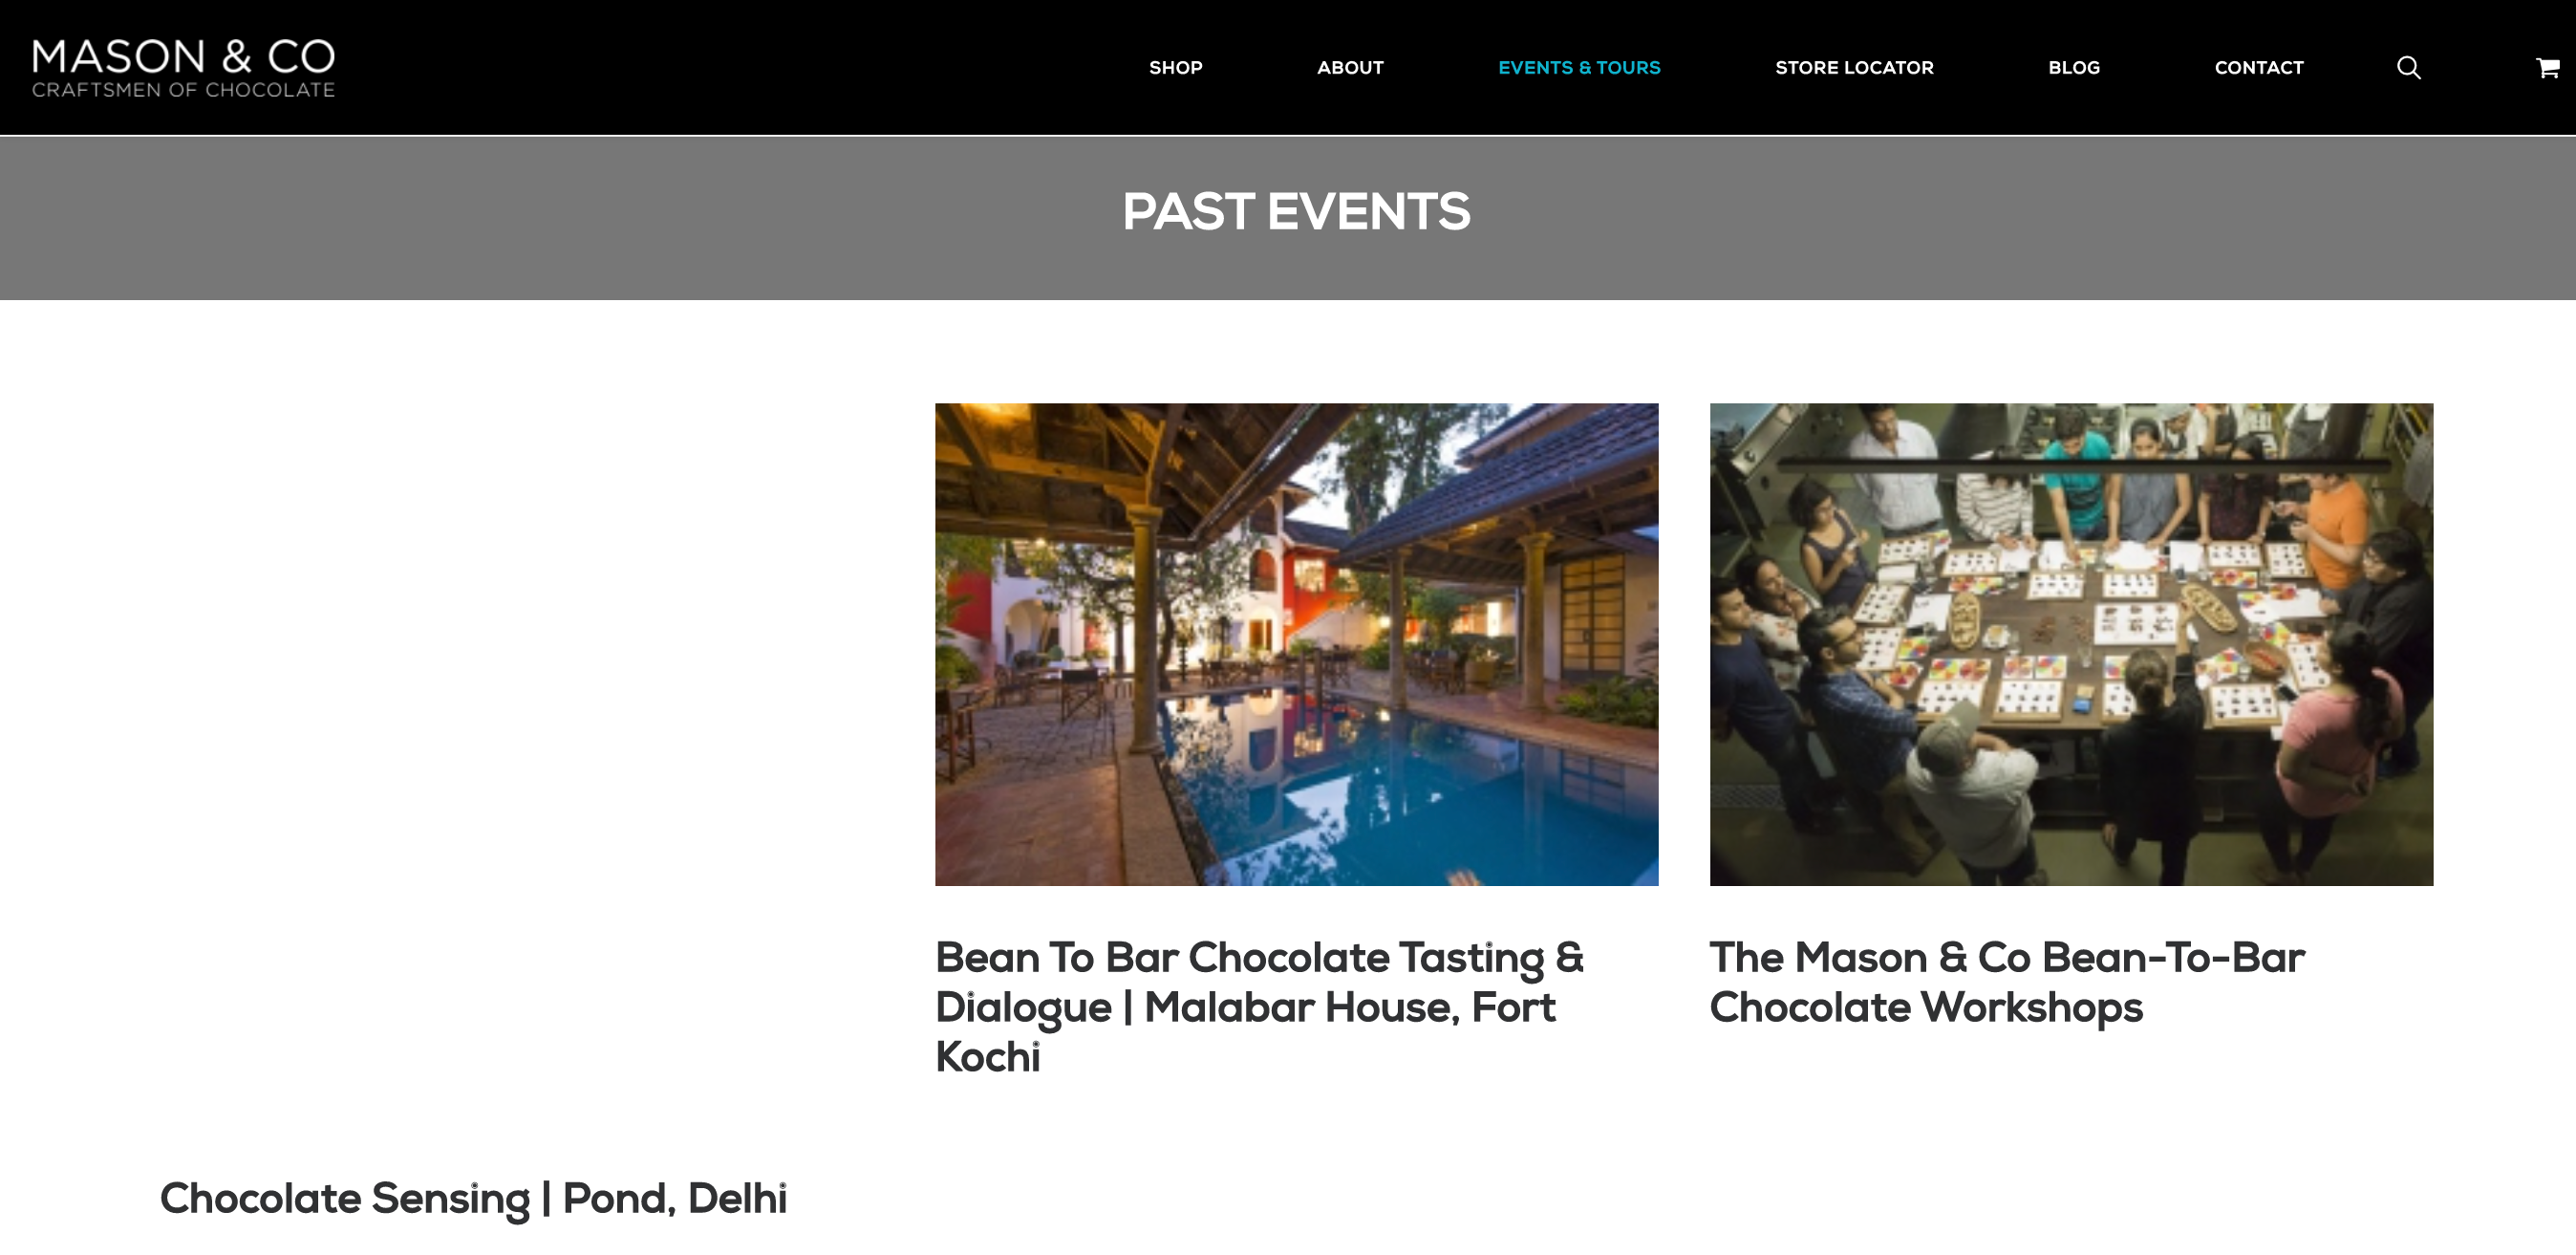Click the Mason & Co logo
Image resolution: width=2576 pixels, height=1255 pixels.
(183, 57)
